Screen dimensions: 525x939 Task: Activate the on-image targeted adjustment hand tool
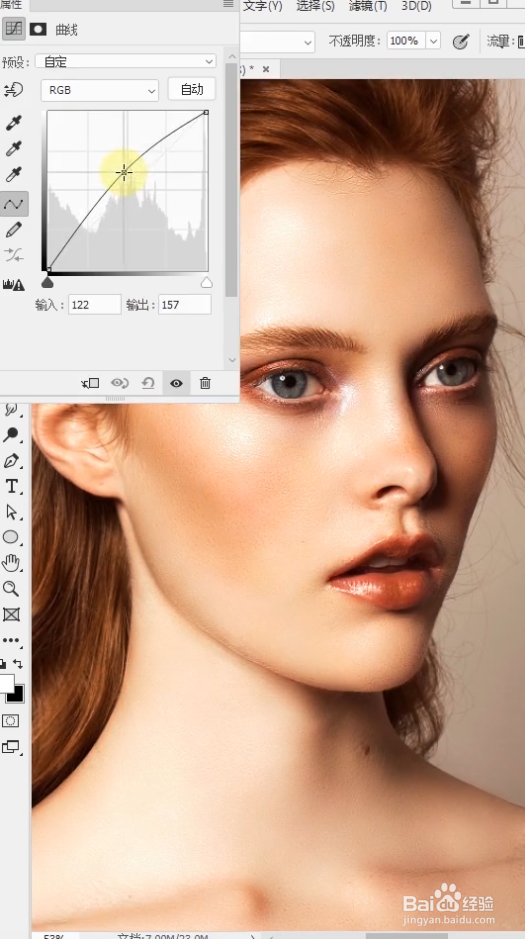point(13,90)
